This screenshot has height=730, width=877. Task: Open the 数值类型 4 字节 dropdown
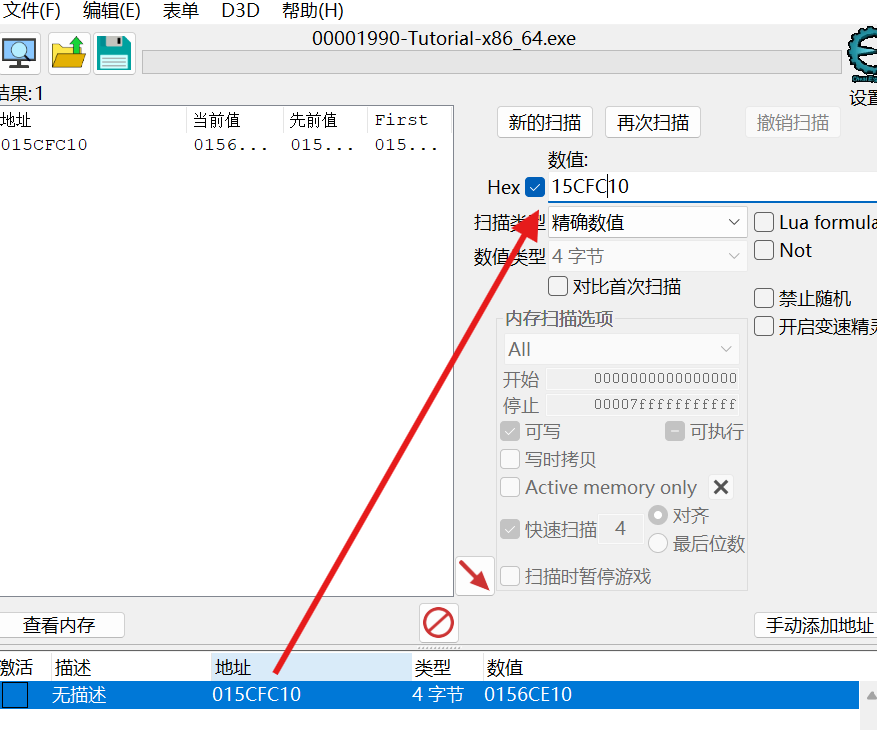[x=647, y=256]
